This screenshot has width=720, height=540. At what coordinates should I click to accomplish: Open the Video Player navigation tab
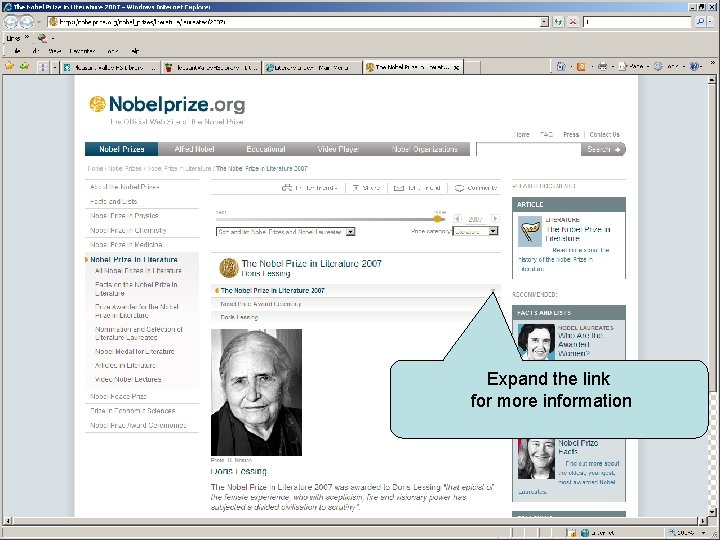tap(338, 149)
